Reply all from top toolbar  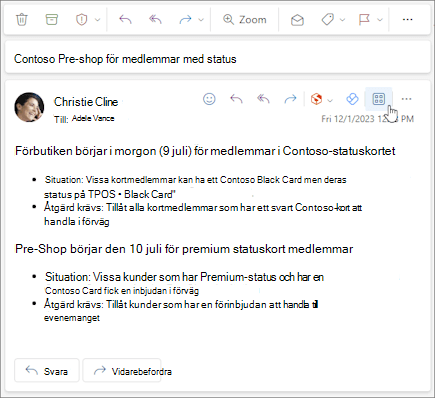[x=155, y=20]
